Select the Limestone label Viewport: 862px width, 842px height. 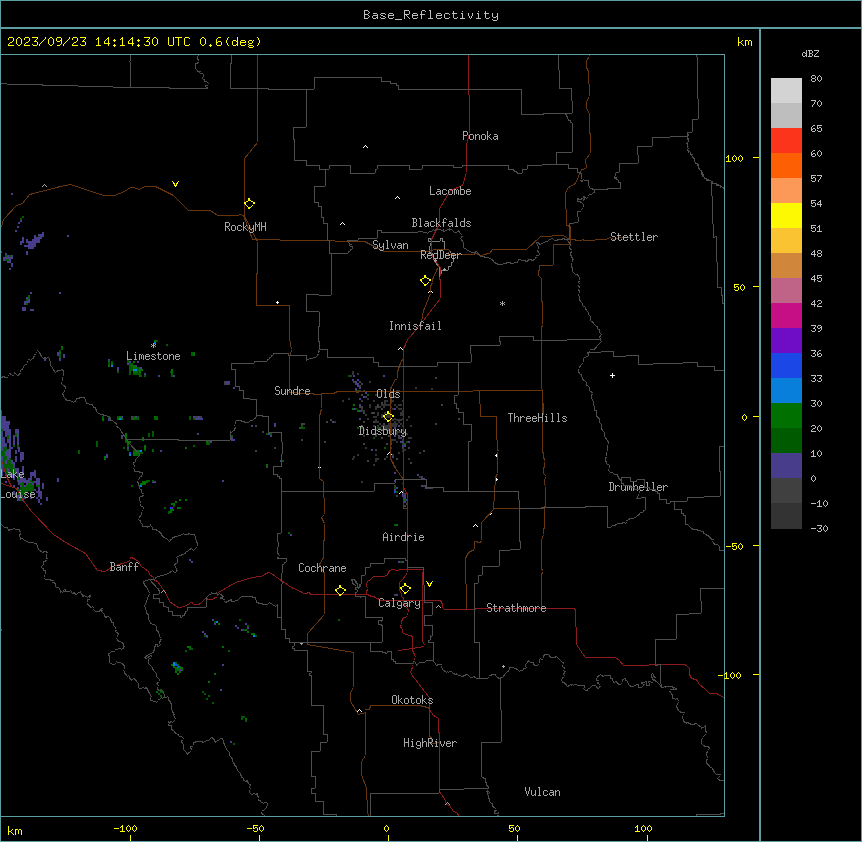pyautogui.click(x=153, y=356)
